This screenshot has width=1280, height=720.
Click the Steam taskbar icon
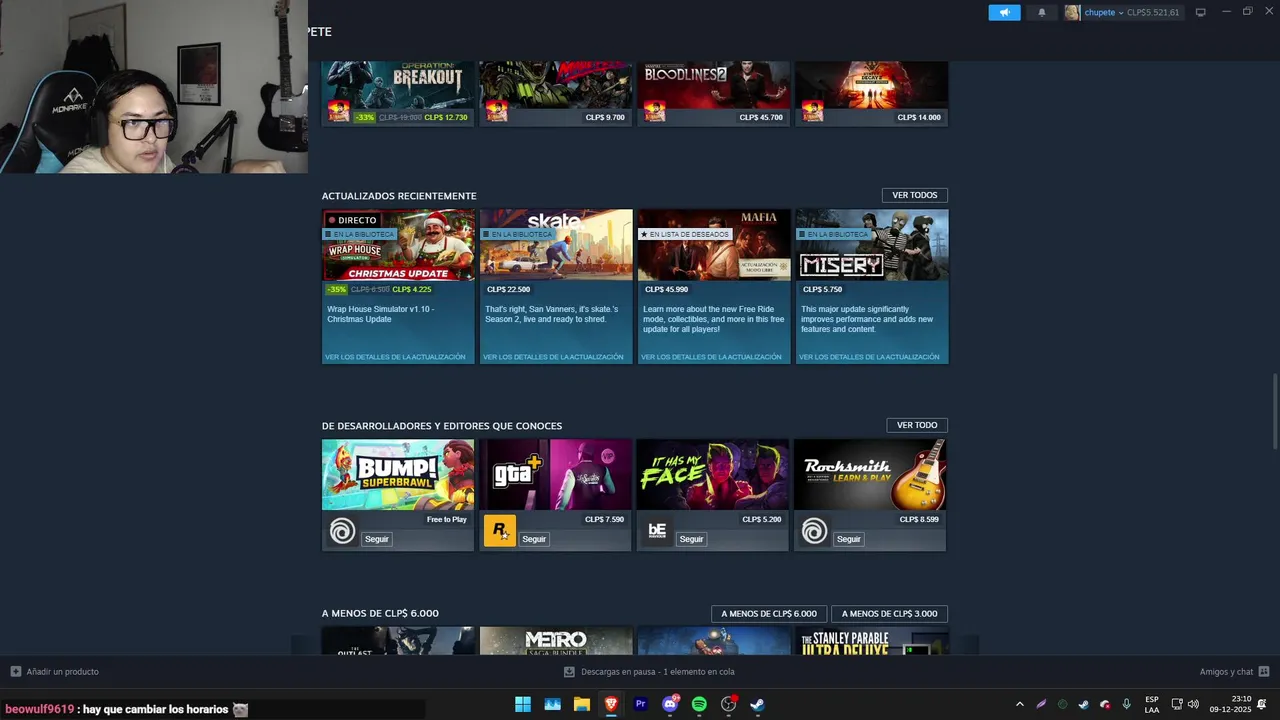pos(758,704)
